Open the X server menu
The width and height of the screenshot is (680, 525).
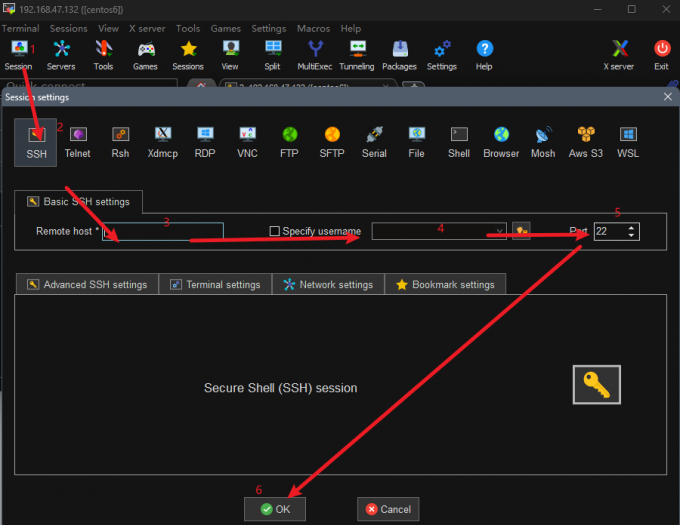(x=147, y=29)
